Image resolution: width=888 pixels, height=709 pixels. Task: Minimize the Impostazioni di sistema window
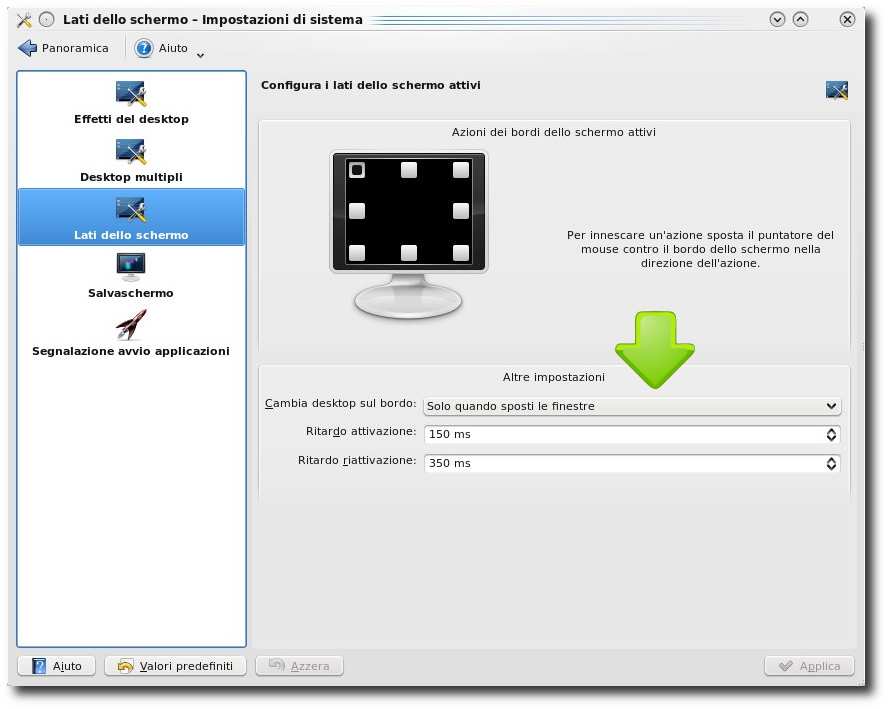(x=777, y=20)
